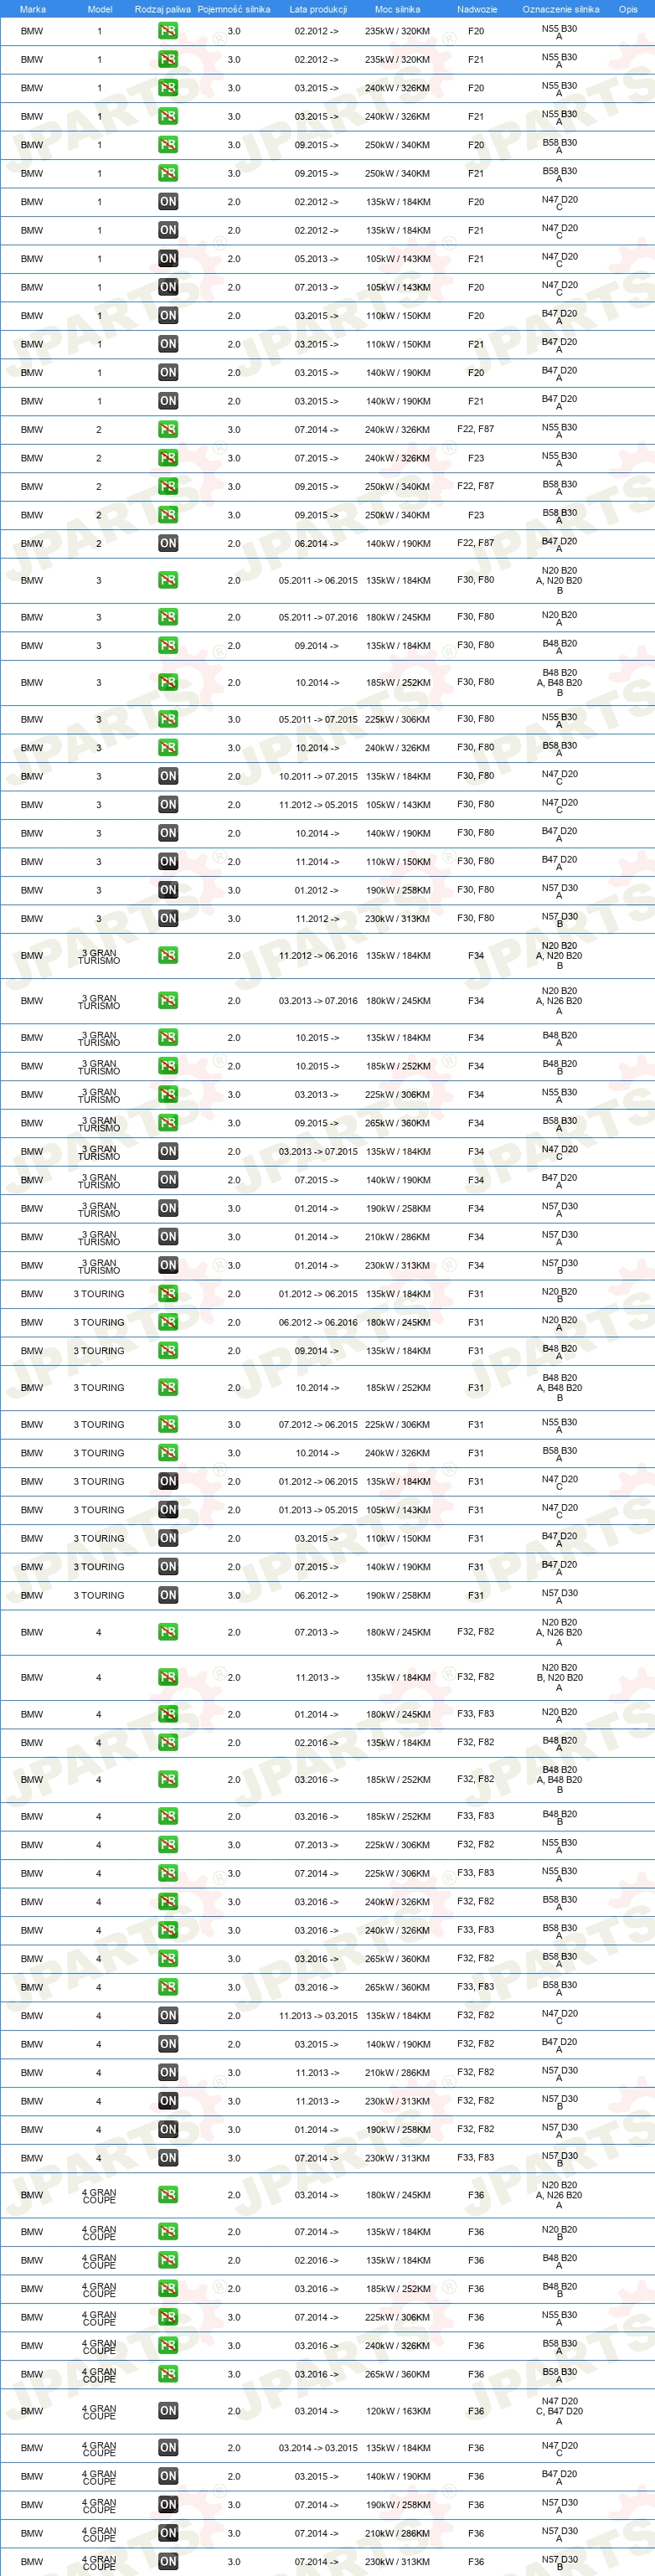Viewport: 655px width, 2576px height.
Task: Select the '03.2014 -> 03.2015' date cell
Action: [318, 2448]
